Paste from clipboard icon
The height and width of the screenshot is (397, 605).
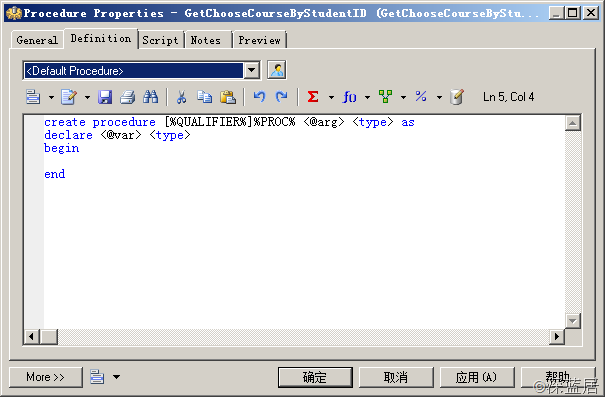click(228, 97)
